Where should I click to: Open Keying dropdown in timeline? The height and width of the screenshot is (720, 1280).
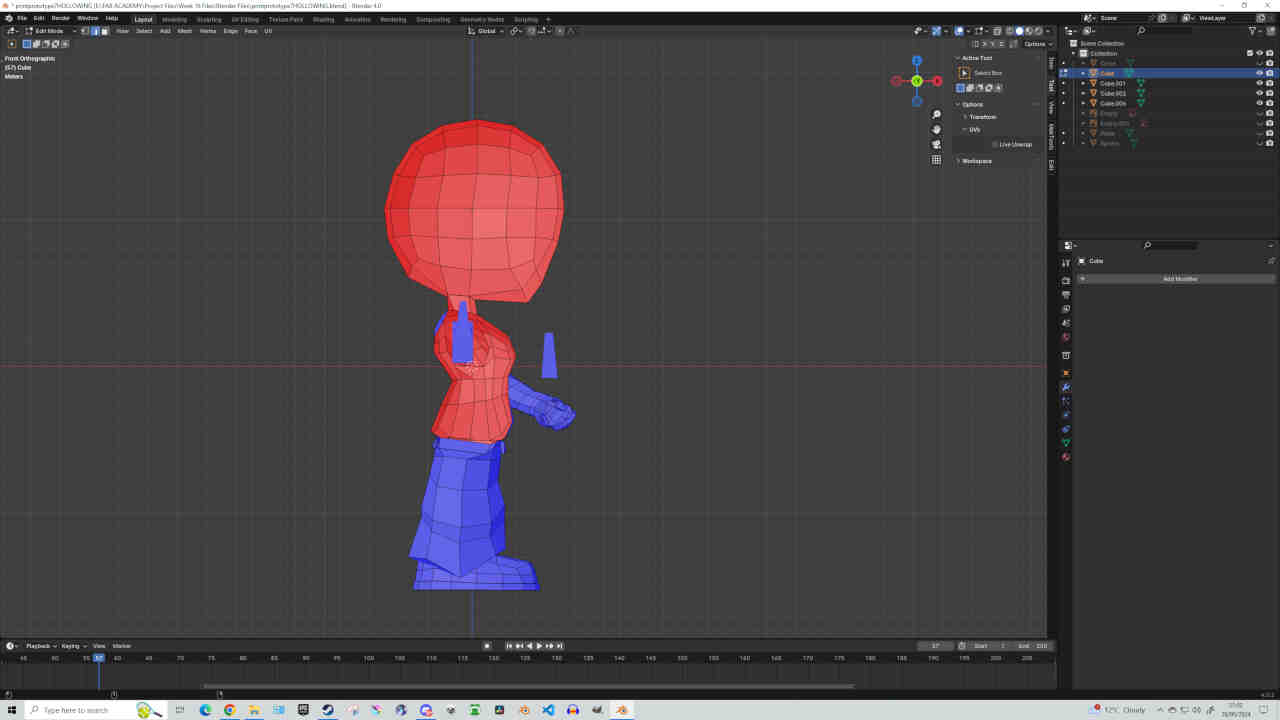click(x=72, y=646)
